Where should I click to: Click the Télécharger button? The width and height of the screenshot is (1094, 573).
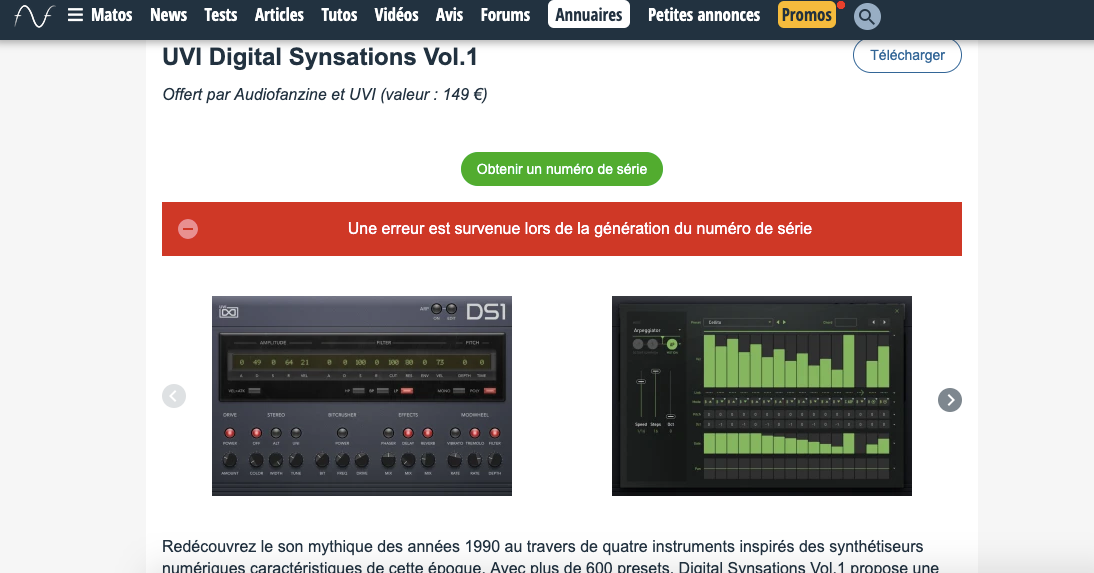907,56
